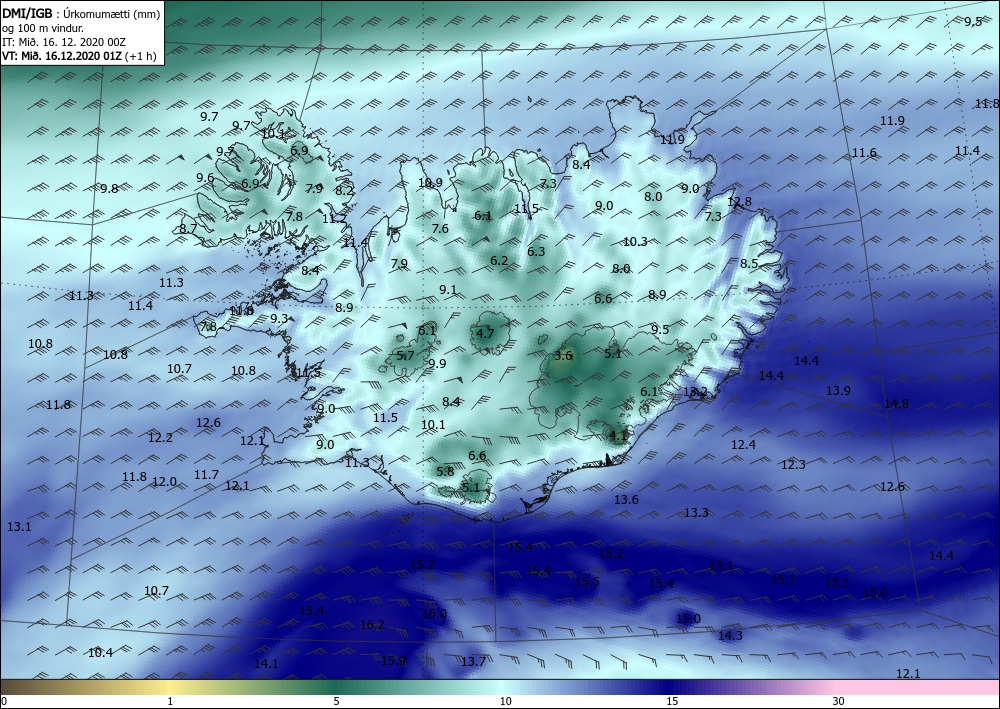The image size is (1000, 709).
Task: Click the 12.8 value on the northeast coast
Action: [740, 201]
